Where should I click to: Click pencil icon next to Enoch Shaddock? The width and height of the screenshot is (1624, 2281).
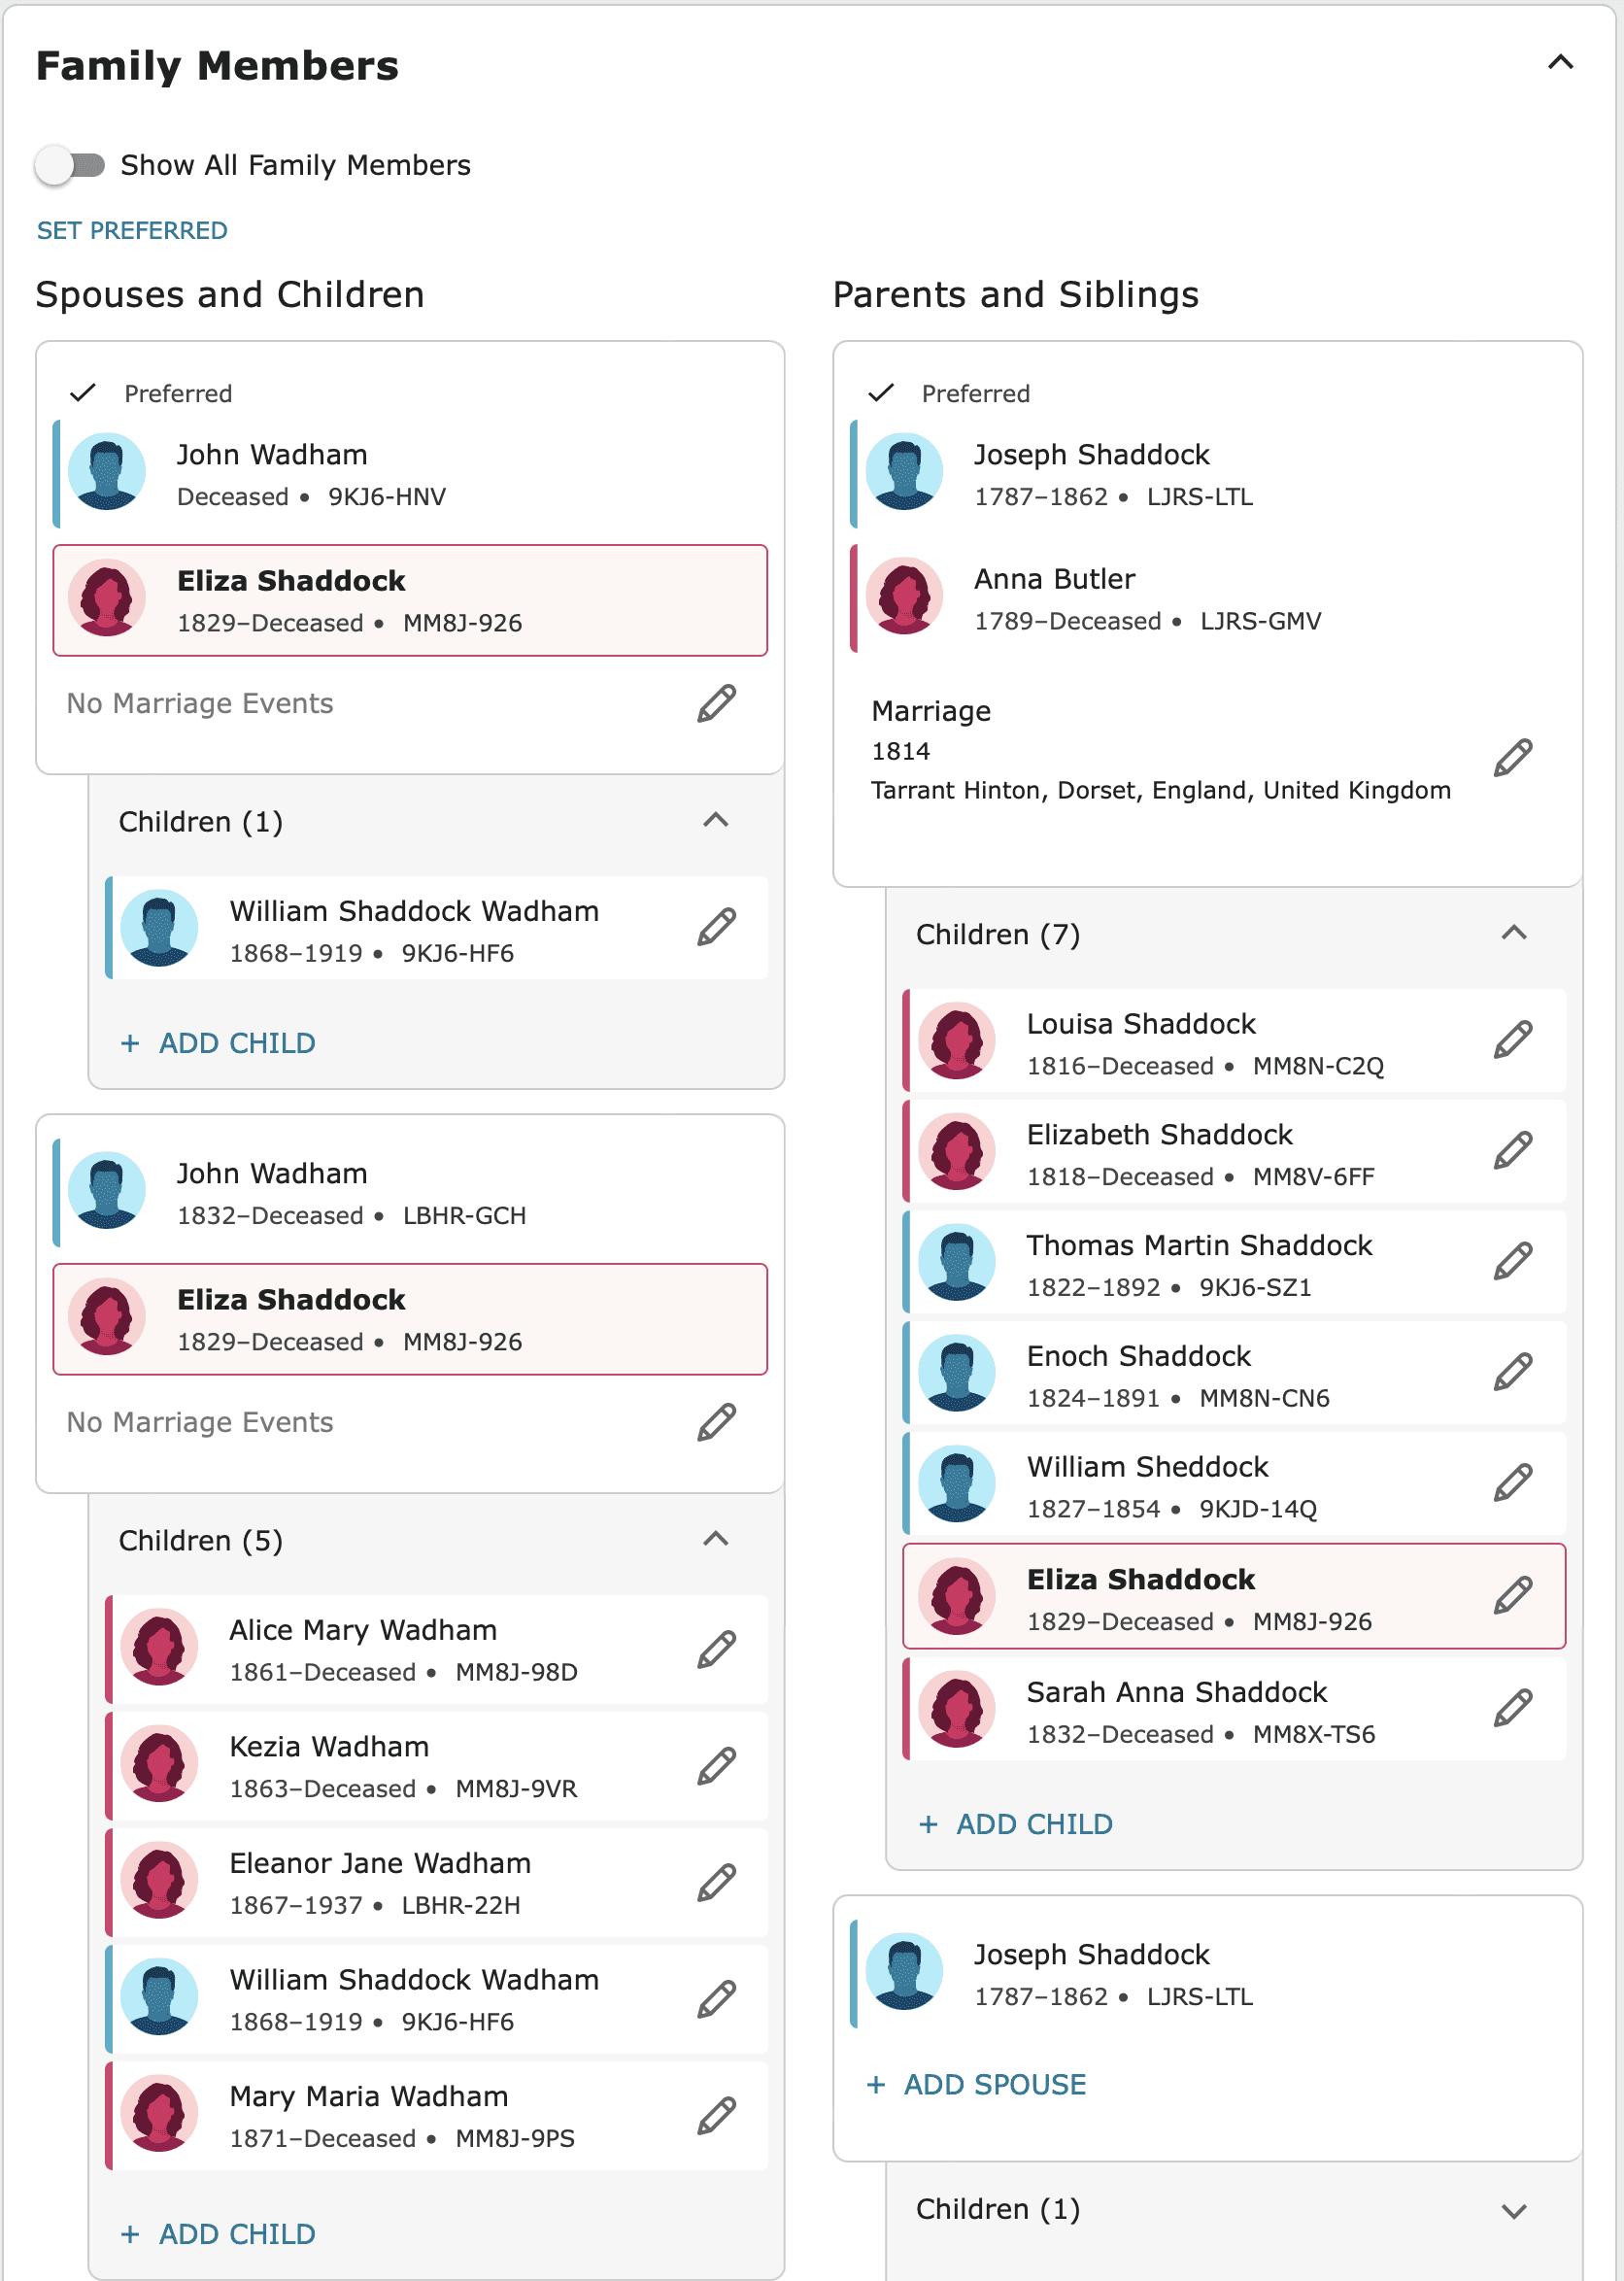(1512, 1372)
